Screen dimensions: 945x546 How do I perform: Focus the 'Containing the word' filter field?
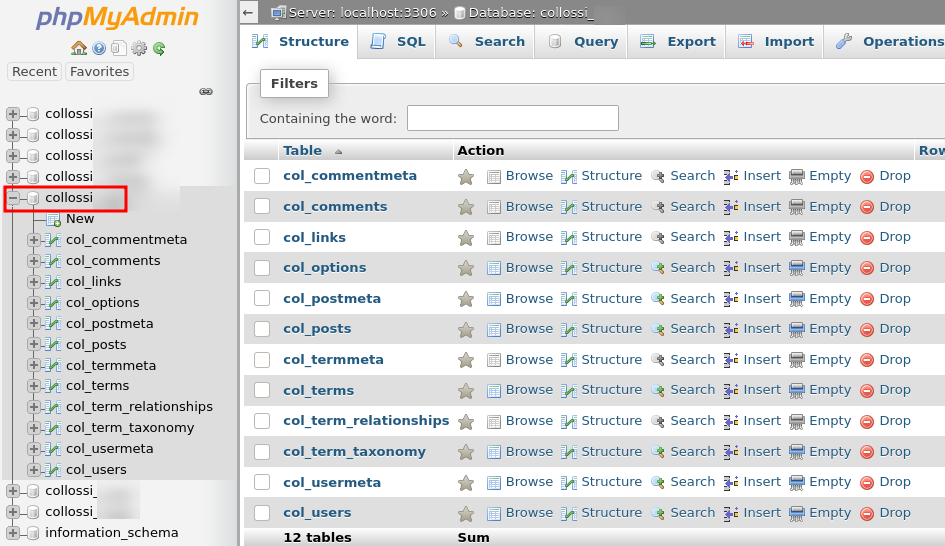coord(512,118)
